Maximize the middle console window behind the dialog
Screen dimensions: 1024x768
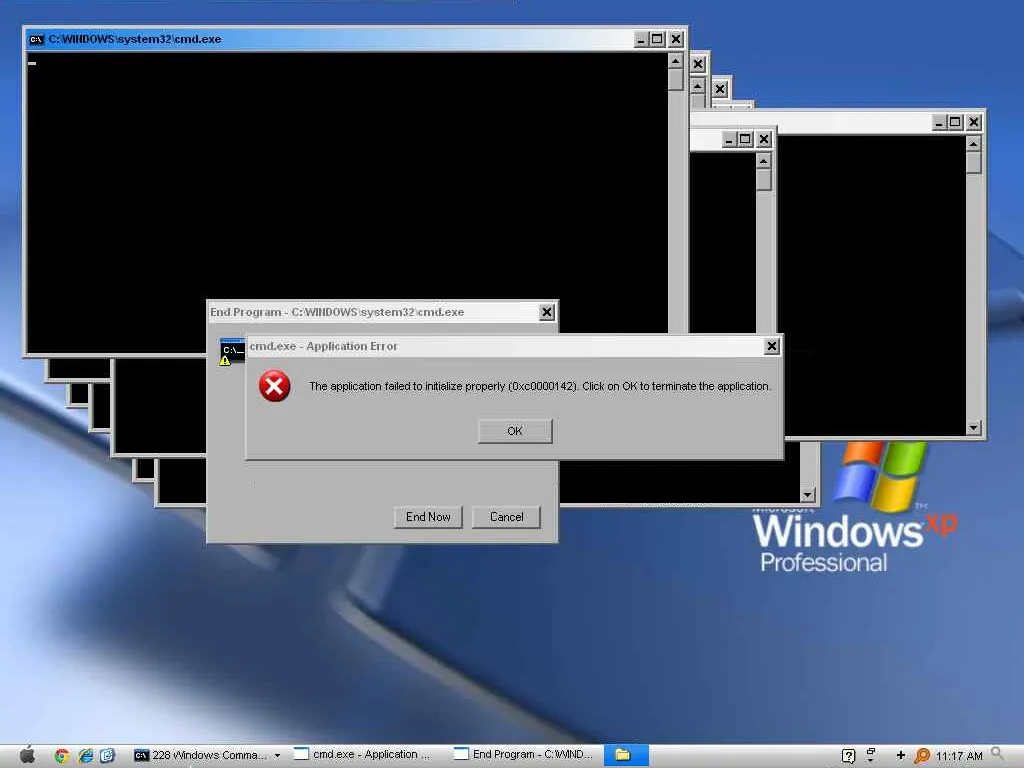coord(745,139)
